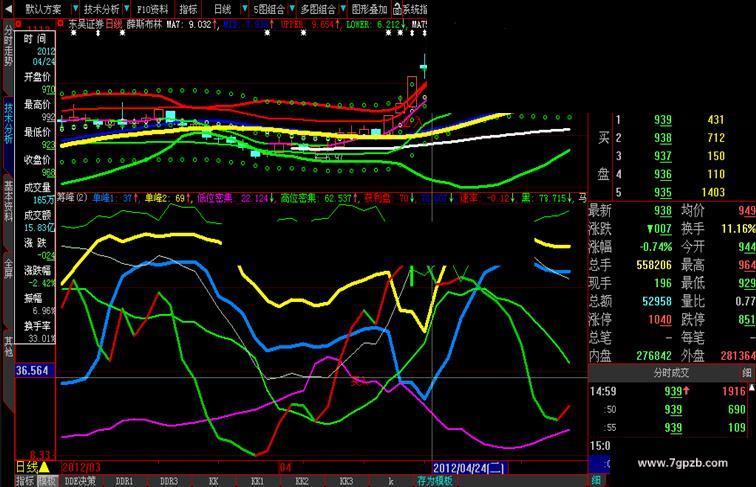Select the KK3 bottom tab
Viewport: 756px width, 487px height.
click(346, 481)
